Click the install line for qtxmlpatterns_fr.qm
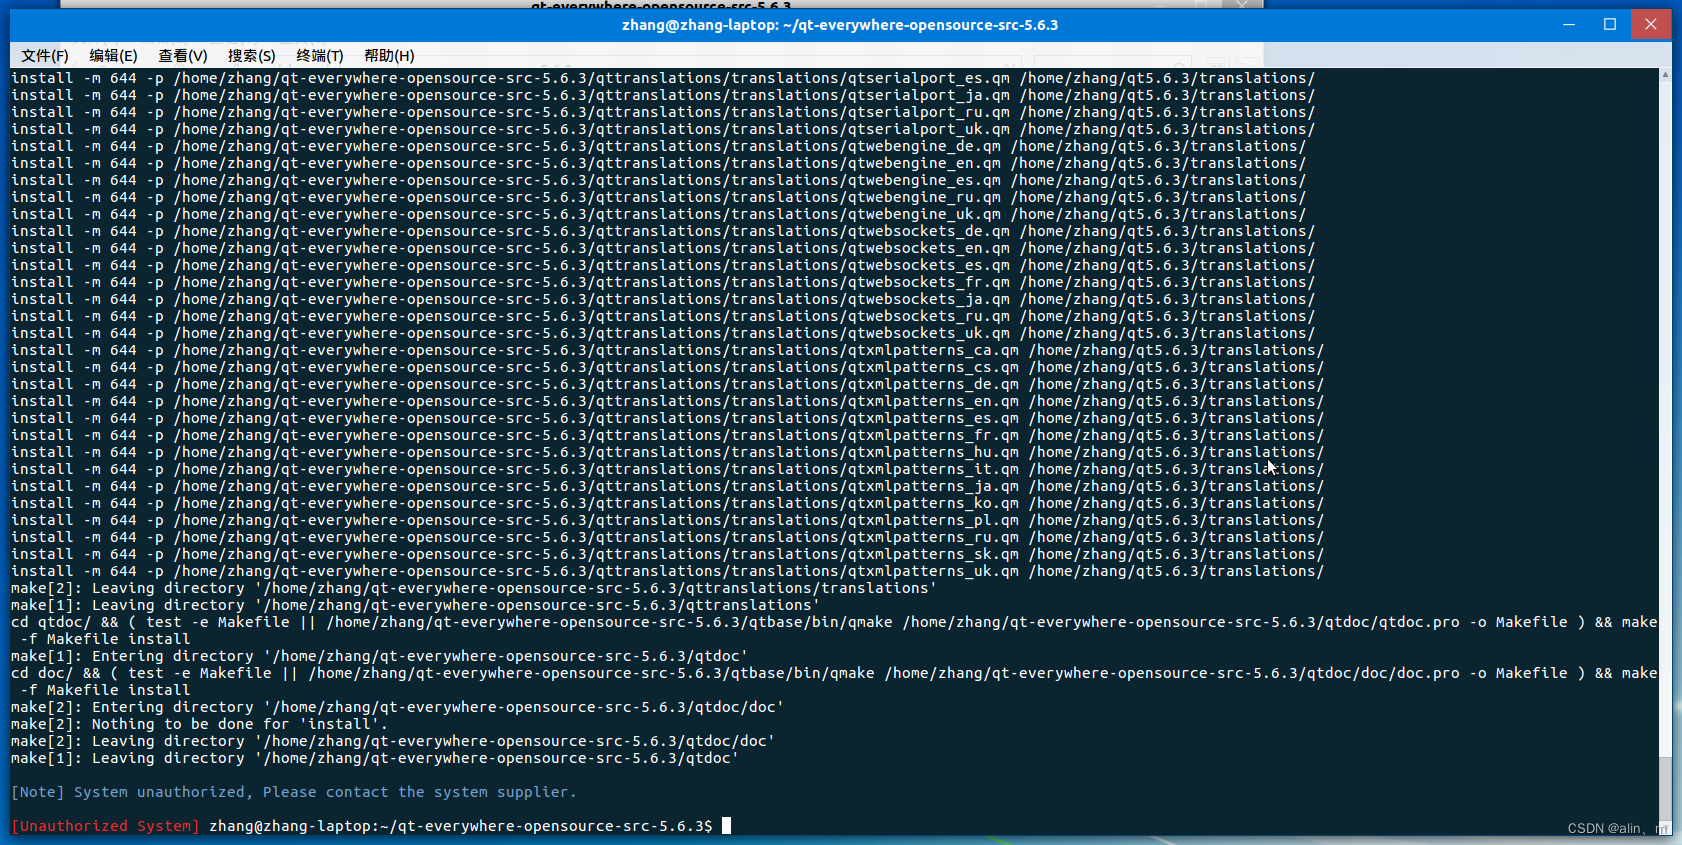Viewport: 1682px width, 845px height. coord(668,435)
